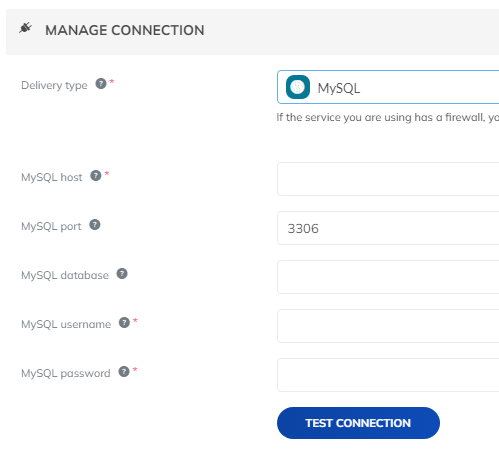This screenshot has width=499, height=452.
Task: Select the MySQL port field showing 3306
Action: [x=388, y=228]
